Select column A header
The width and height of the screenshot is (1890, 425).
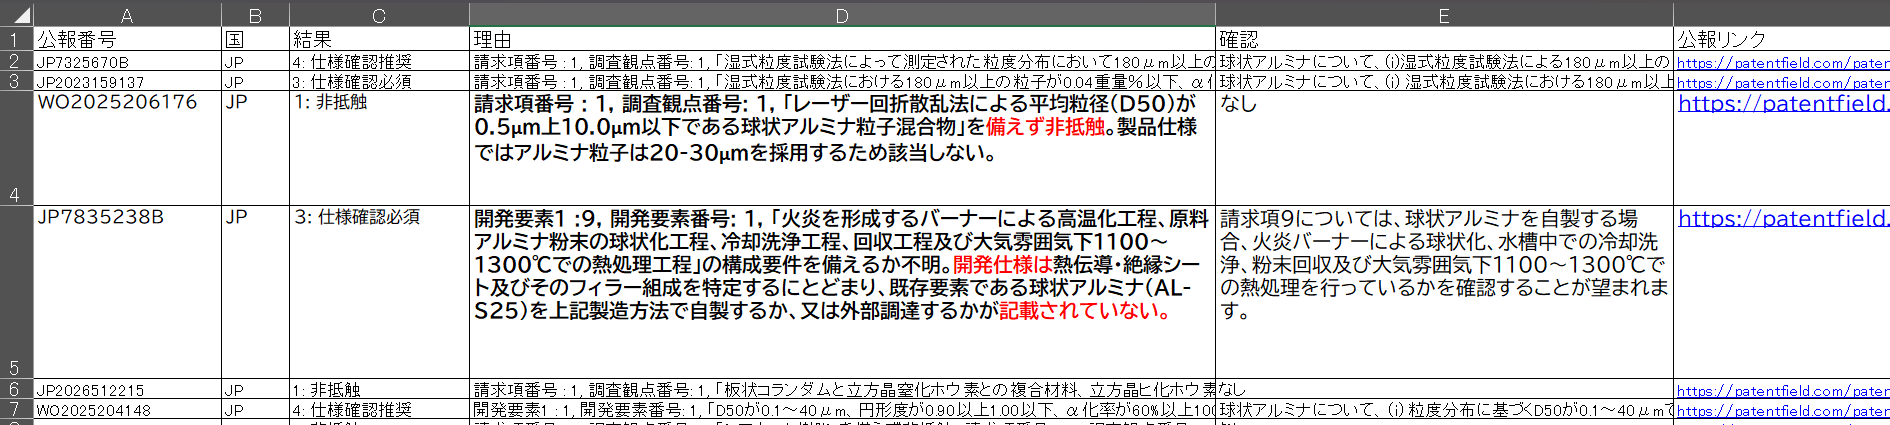point(127,15)
